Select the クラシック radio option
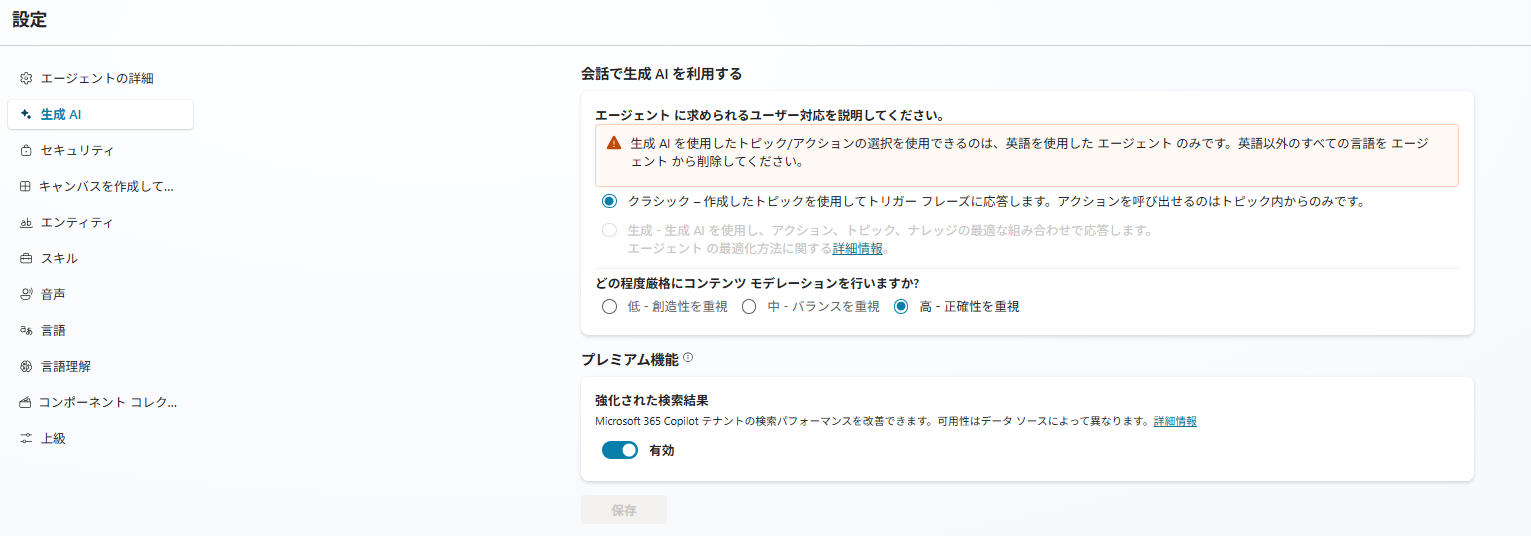This screenshot has width=1531, height=536. (610, 201)
